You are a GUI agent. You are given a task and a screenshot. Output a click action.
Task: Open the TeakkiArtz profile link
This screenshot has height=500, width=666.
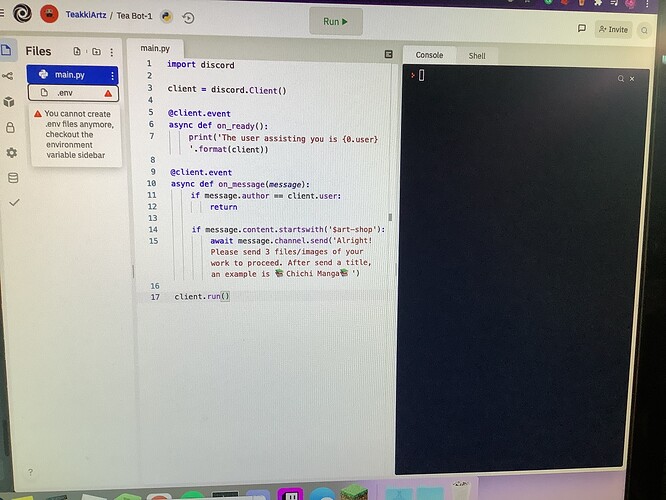(86, 15)
